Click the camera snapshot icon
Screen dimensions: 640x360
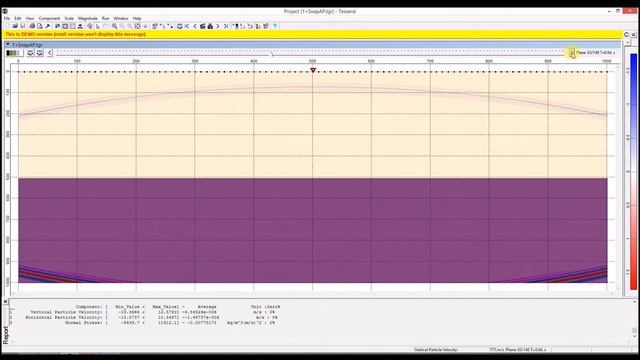(210, 26)
